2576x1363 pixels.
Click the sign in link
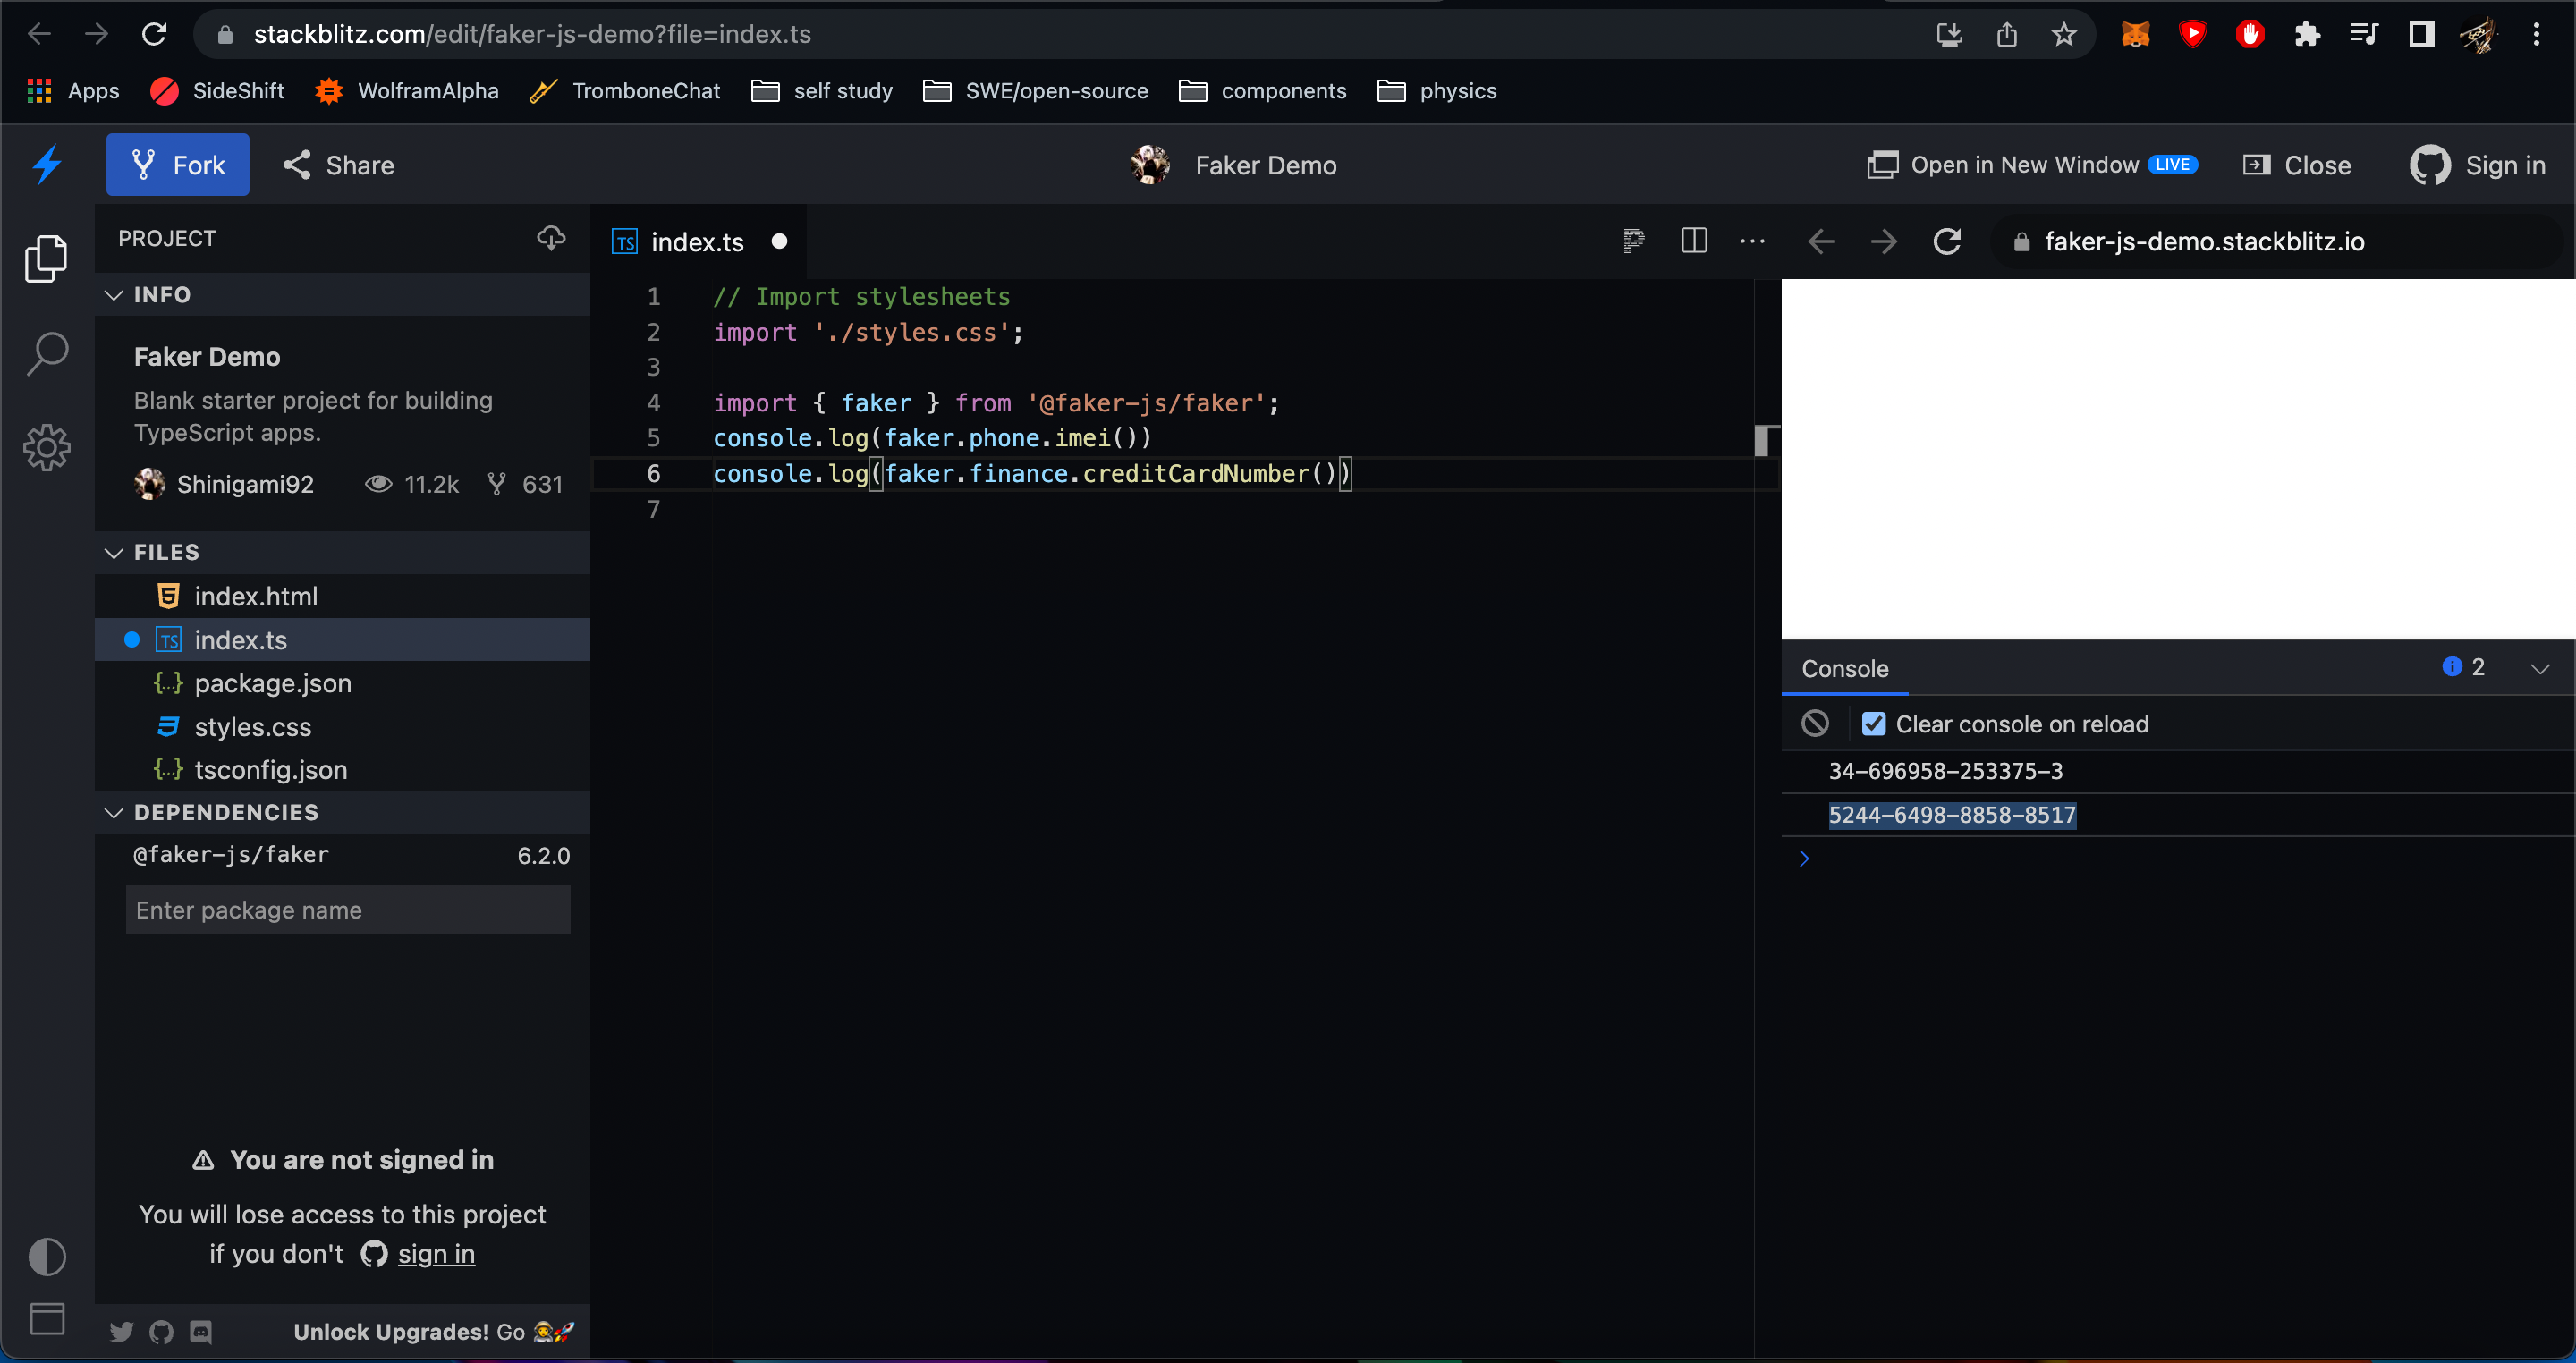point(435,1253)
